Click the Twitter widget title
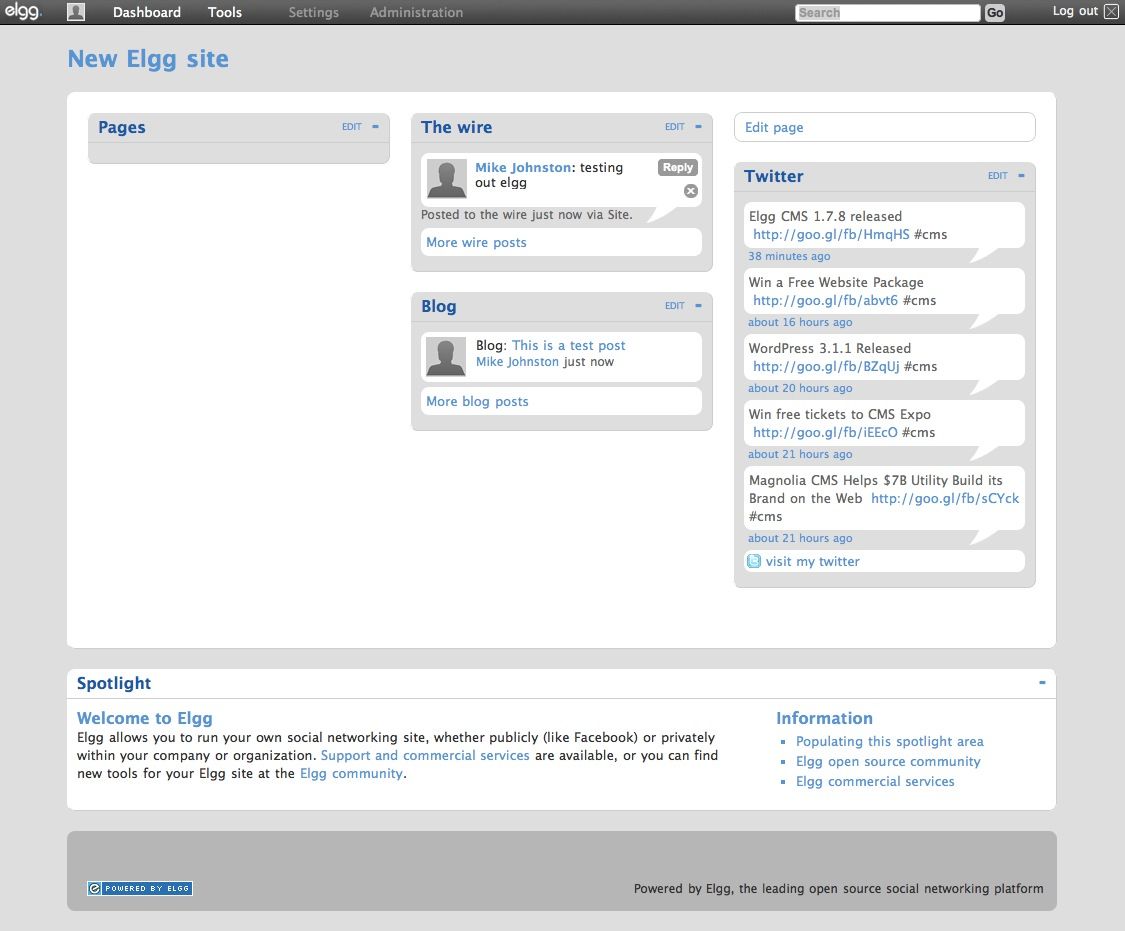Viewport: 1125px width, 931px height. 773,176
